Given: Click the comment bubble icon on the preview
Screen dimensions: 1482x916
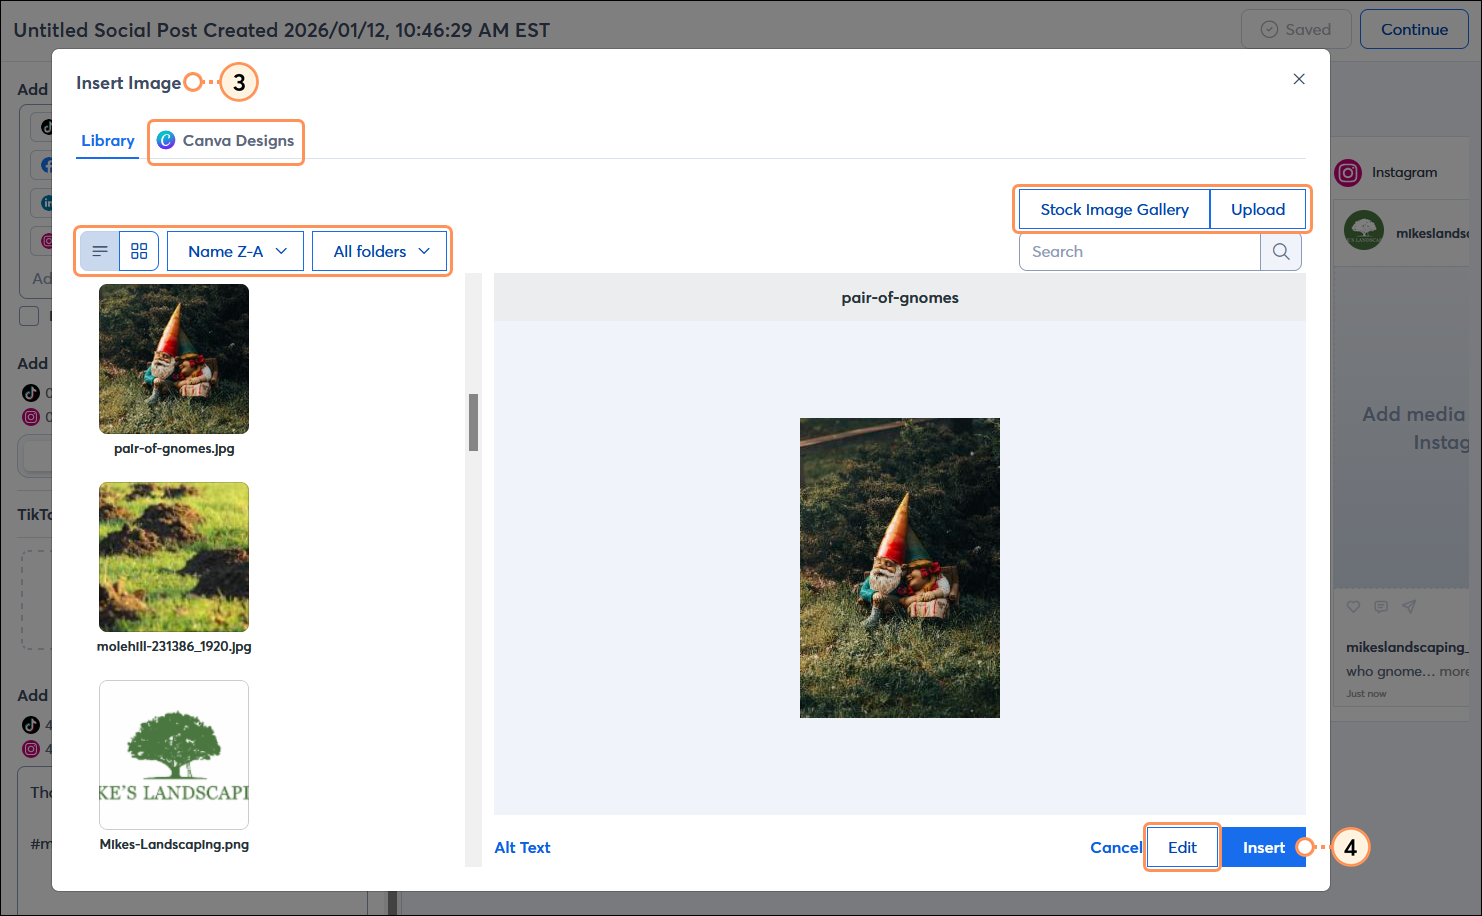Looking at the screenshot, I should [x=1381, y=606].
